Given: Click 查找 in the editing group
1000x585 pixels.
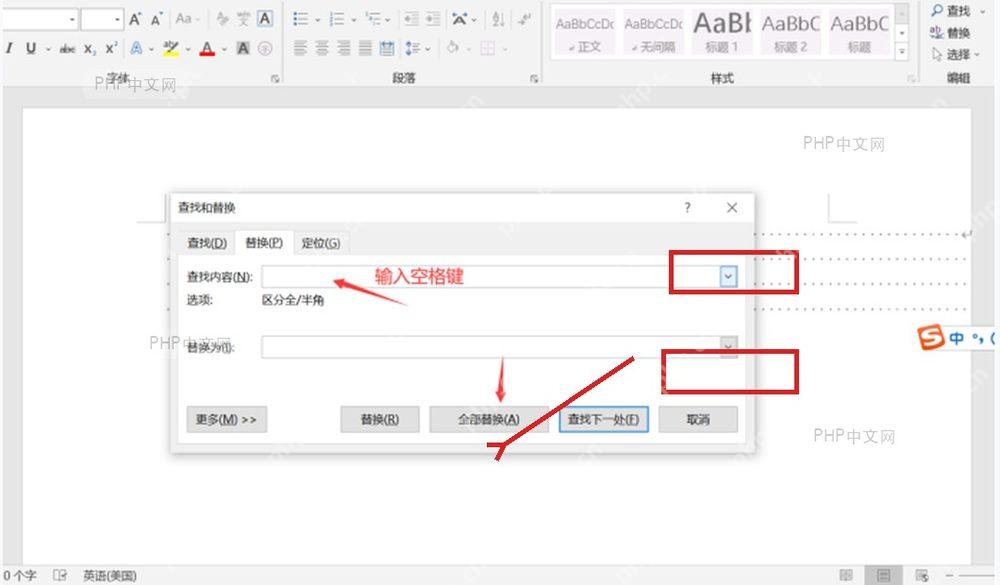Looking at the screenshot, I should pyautogui.click(x=951, y=11).
